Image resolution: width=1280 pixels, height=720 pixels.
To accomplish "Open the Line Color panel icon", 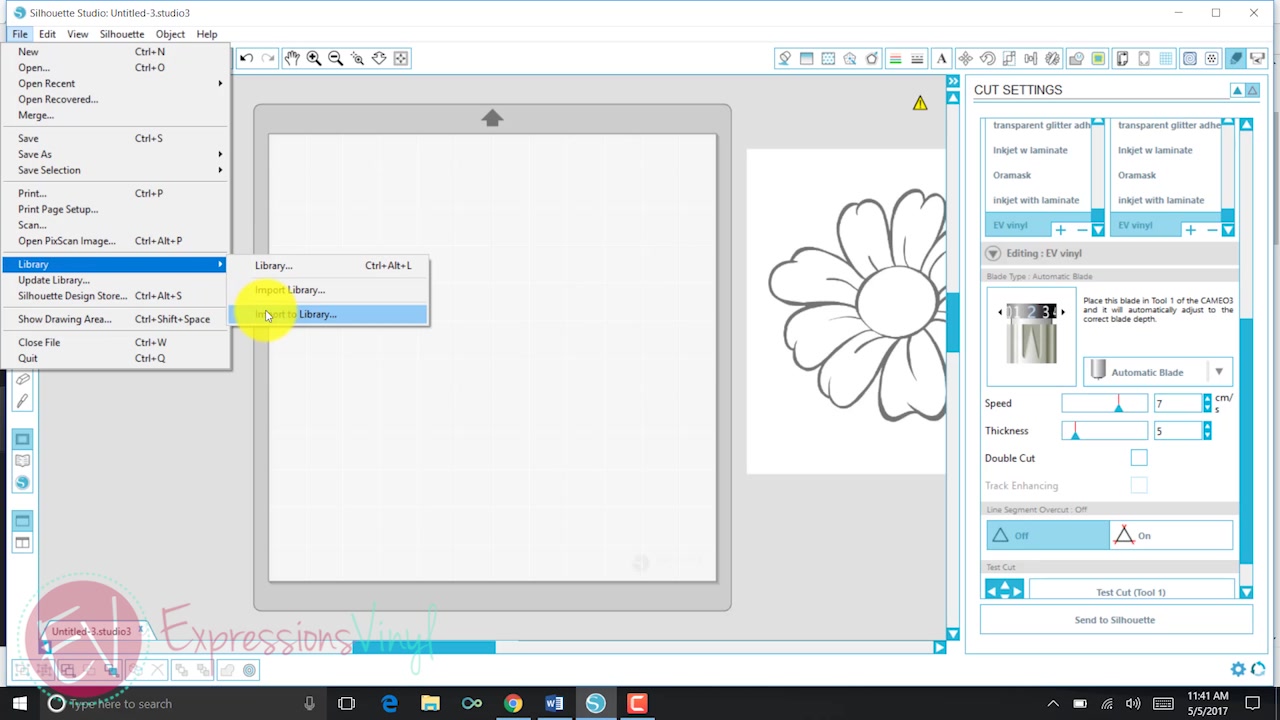I will pos(895,59).
